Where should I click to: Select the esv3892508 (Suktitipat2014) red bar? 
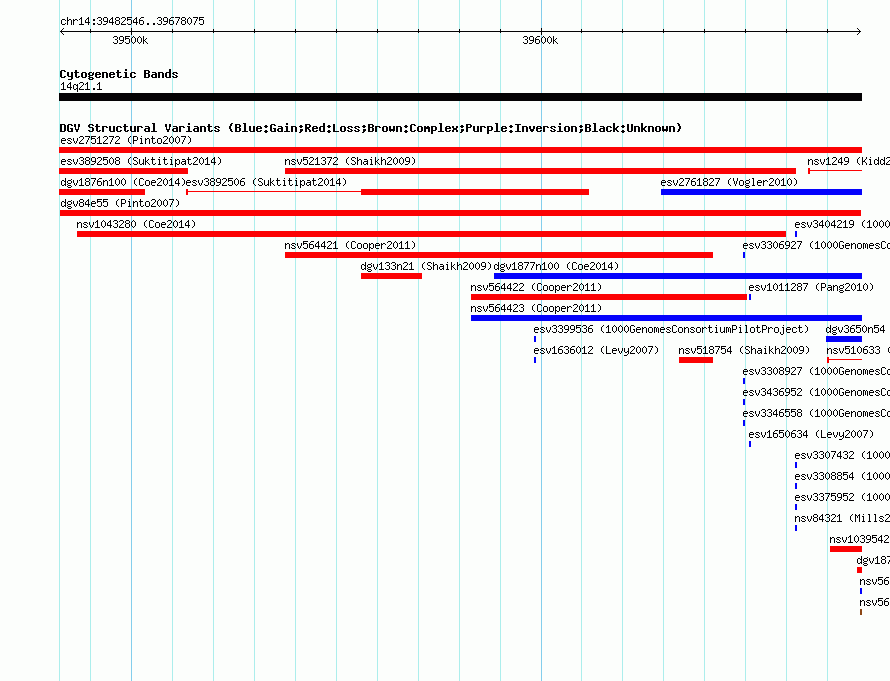click(x=124, y=171)
